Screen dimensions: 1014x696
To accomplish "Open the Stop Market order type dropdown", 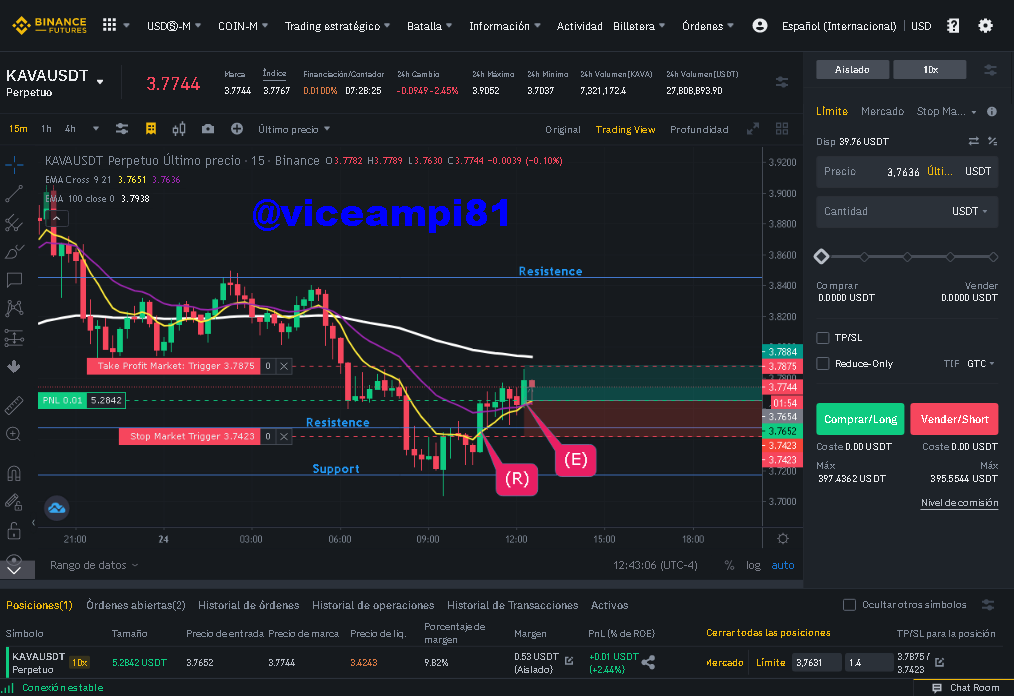I will [x=946, y=111].
